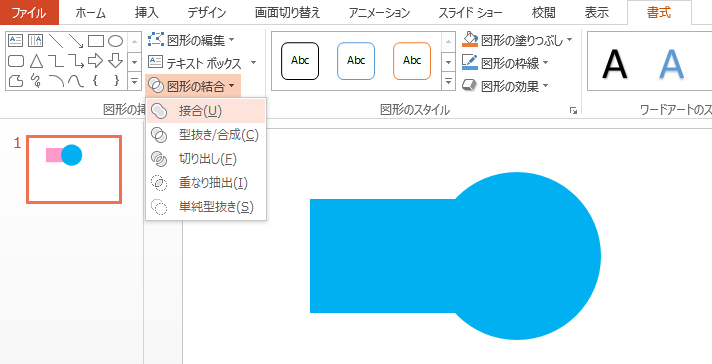
Task: Collapse the 図形の結合 dropdown
Action: pyautogui.click(x=193, y=86)
